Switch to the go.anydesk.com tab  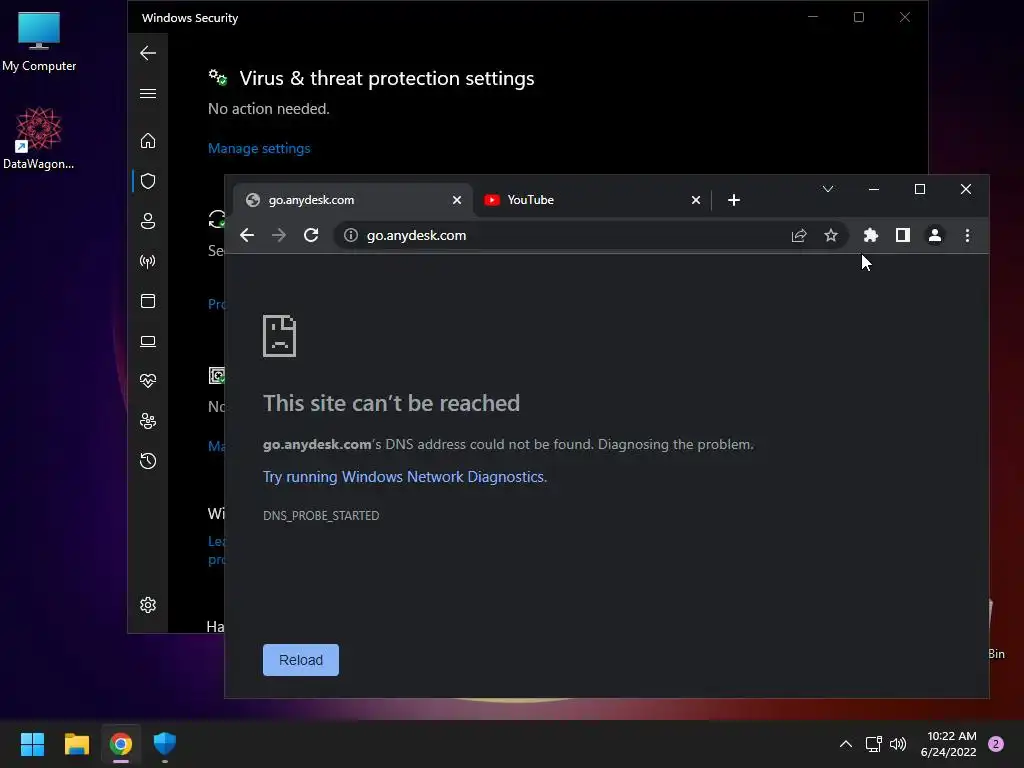pos(353,200)
